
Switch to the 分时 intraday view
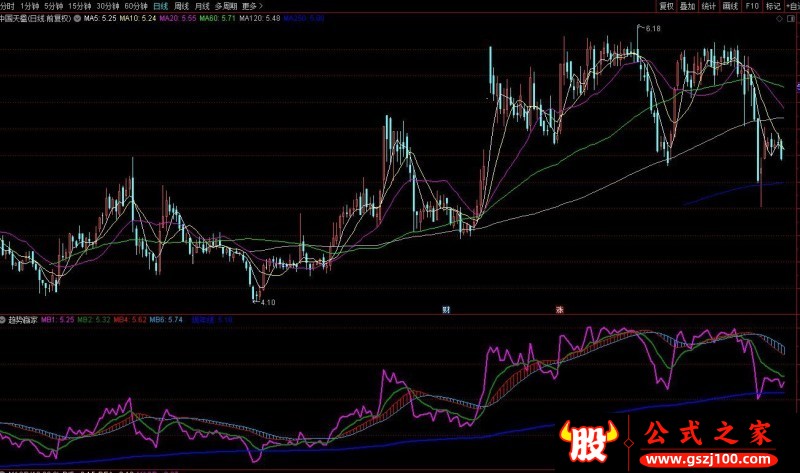(7, 6)
